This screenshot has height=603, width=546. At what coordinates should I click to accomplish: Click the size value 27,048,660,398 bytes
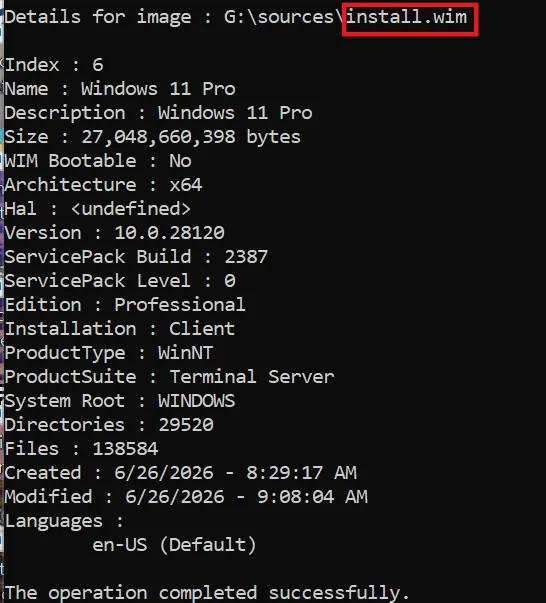[191, 137]
